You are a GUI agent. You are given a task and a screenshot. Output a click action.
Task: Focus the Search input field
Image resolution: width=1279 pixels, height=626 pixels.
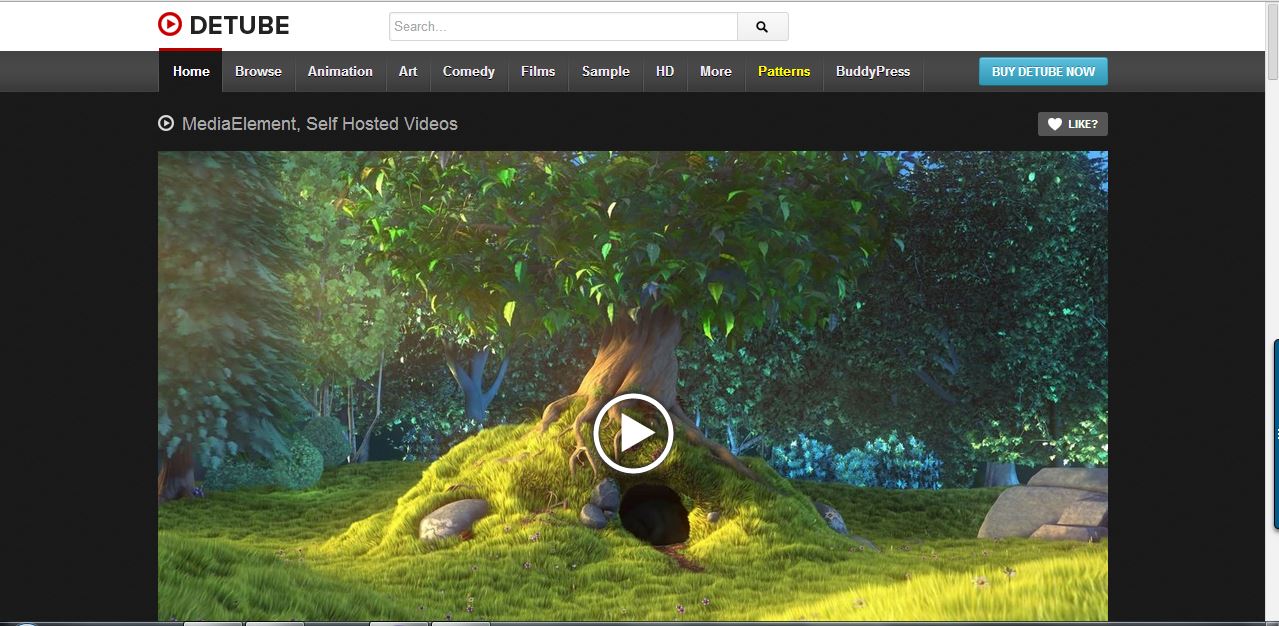click(563, 27)
